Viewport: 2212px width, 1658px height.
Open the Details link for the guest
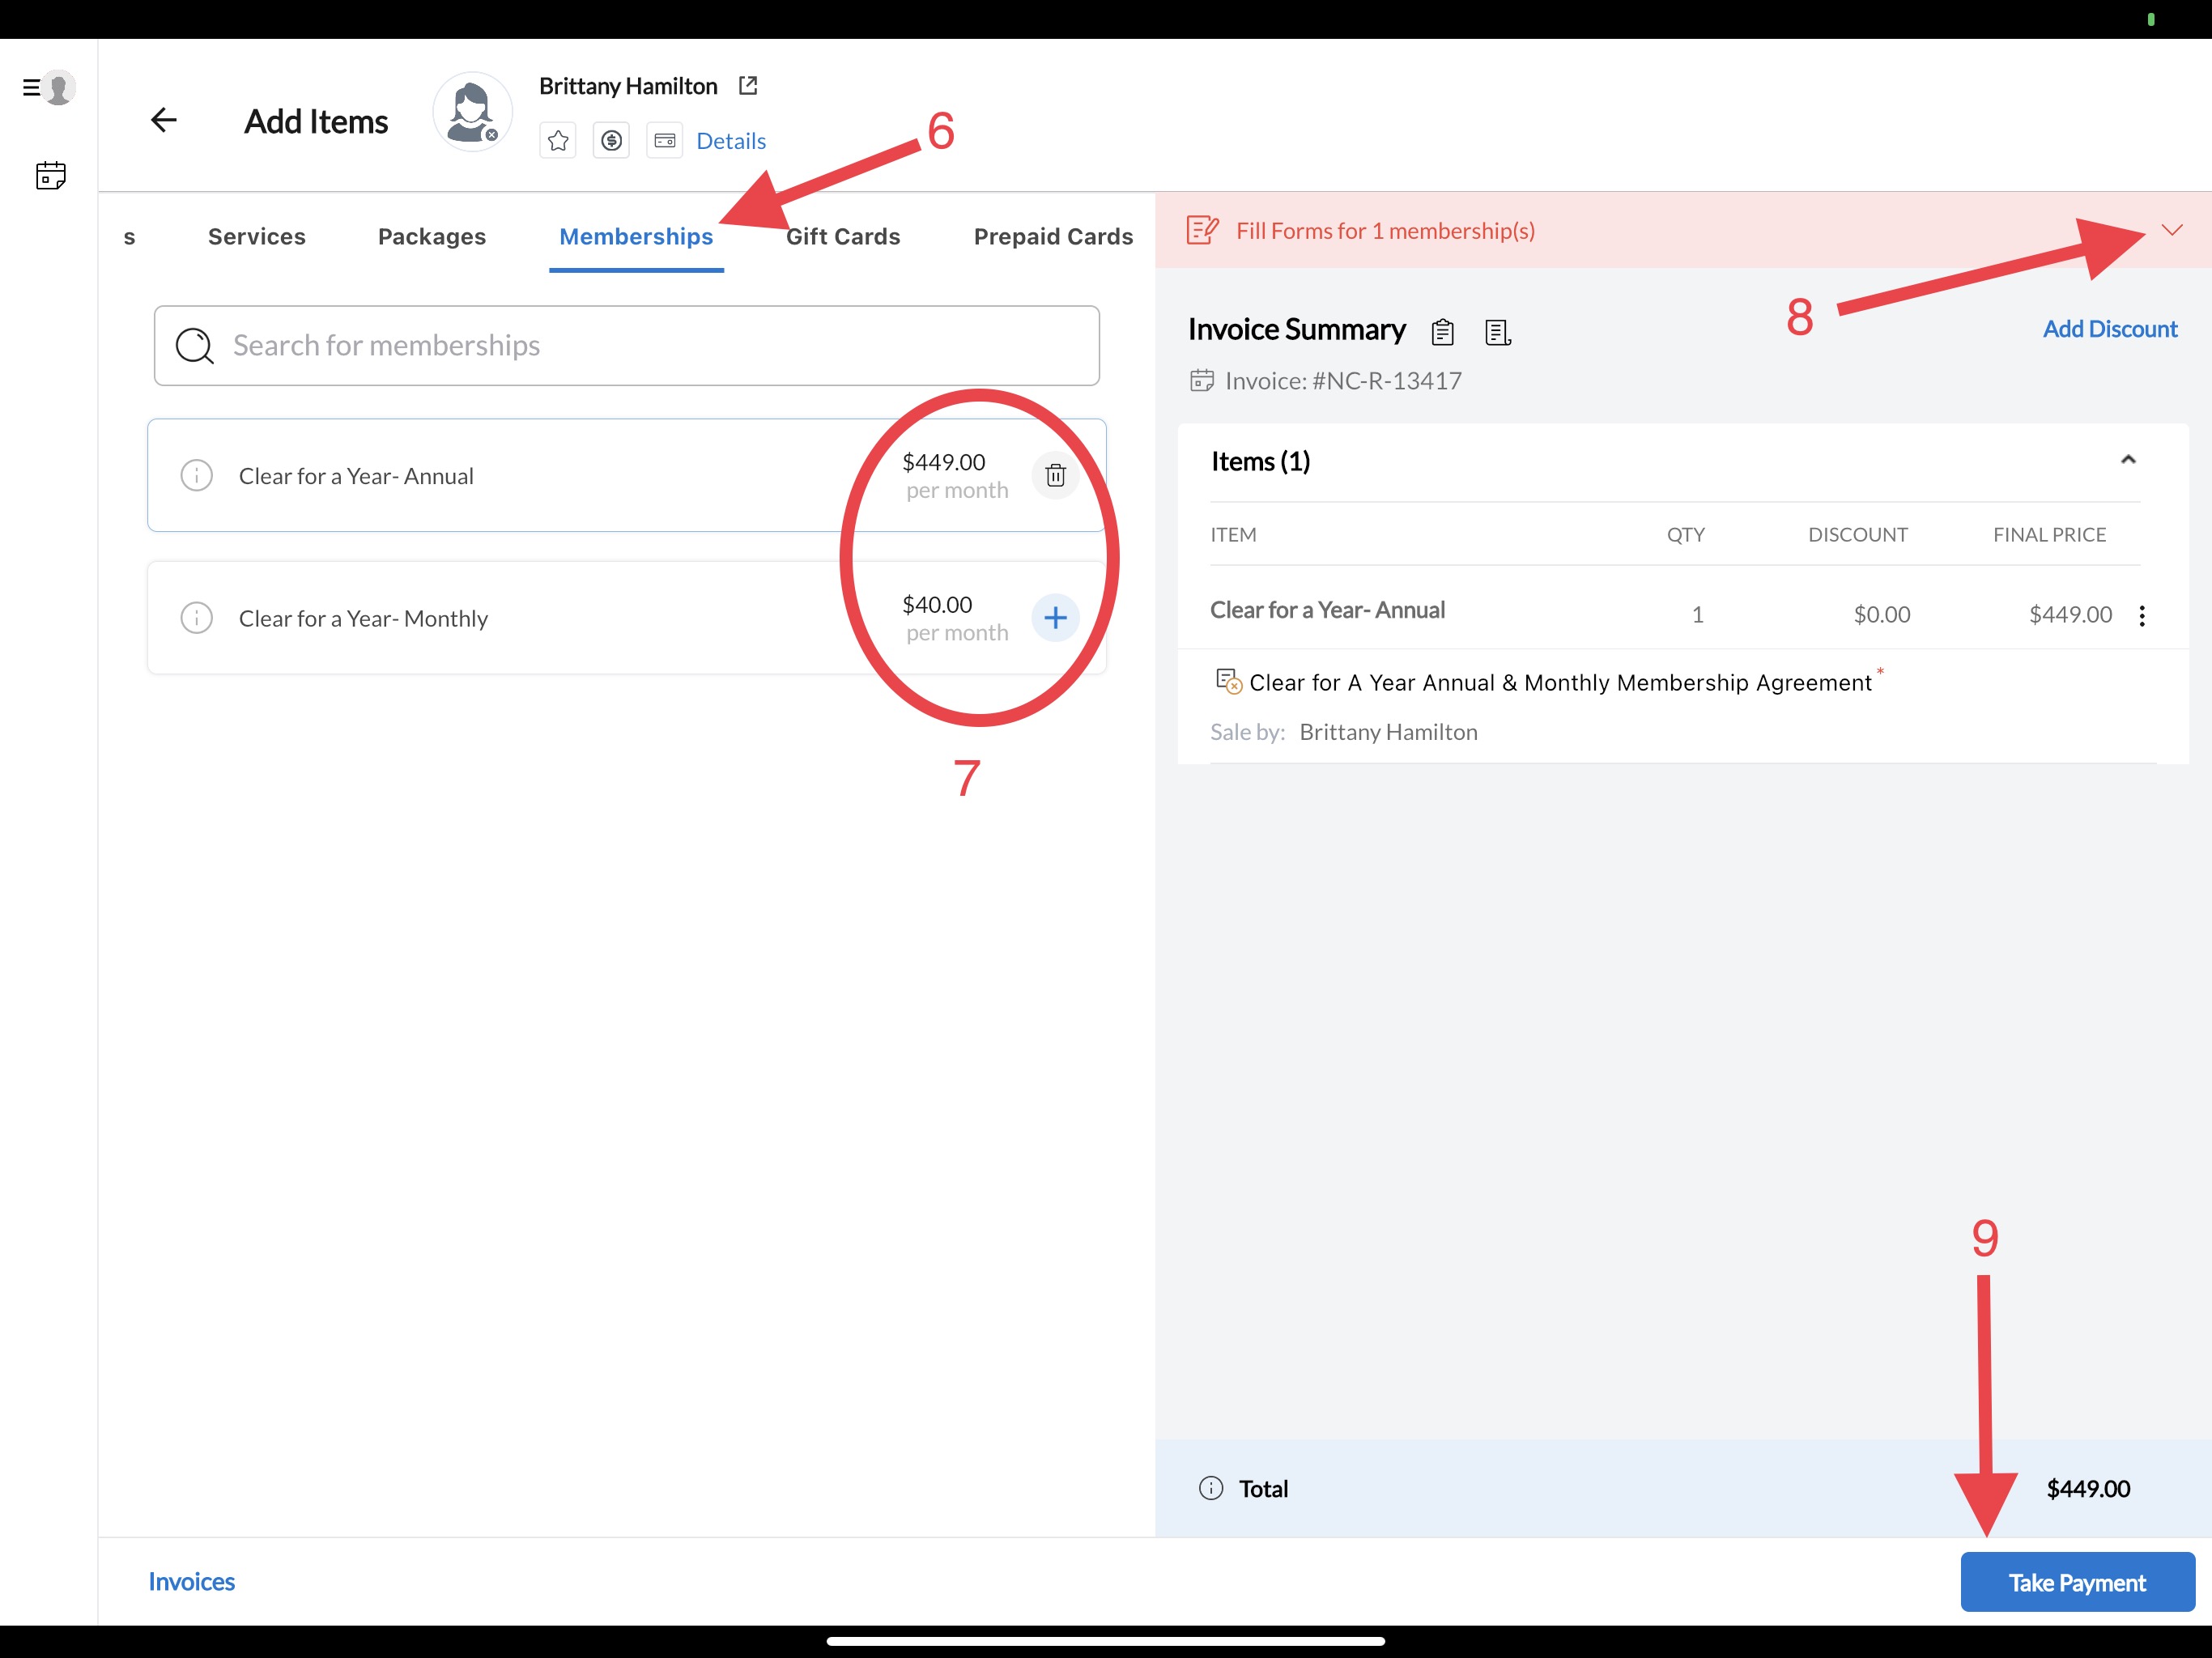[731, 141]
